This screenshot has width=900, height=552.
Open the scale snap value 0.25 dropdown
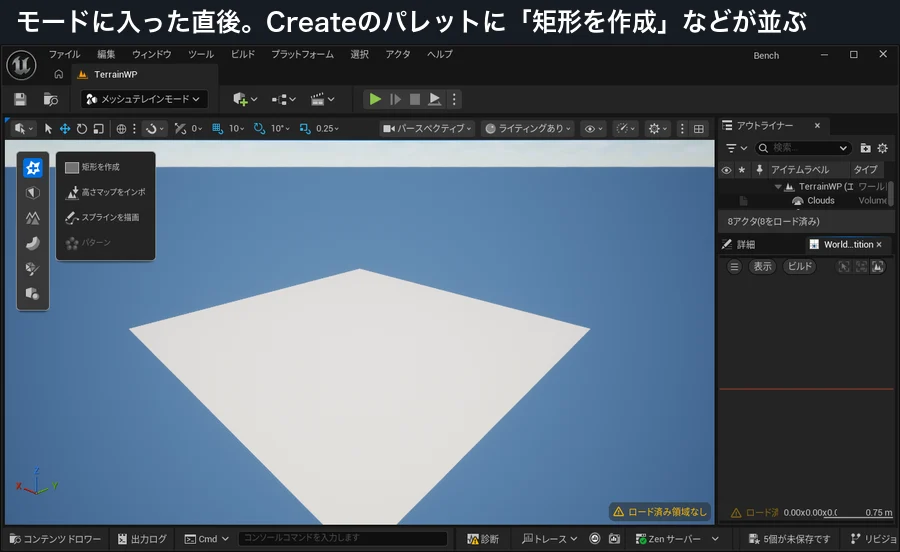tap(327, 129)
